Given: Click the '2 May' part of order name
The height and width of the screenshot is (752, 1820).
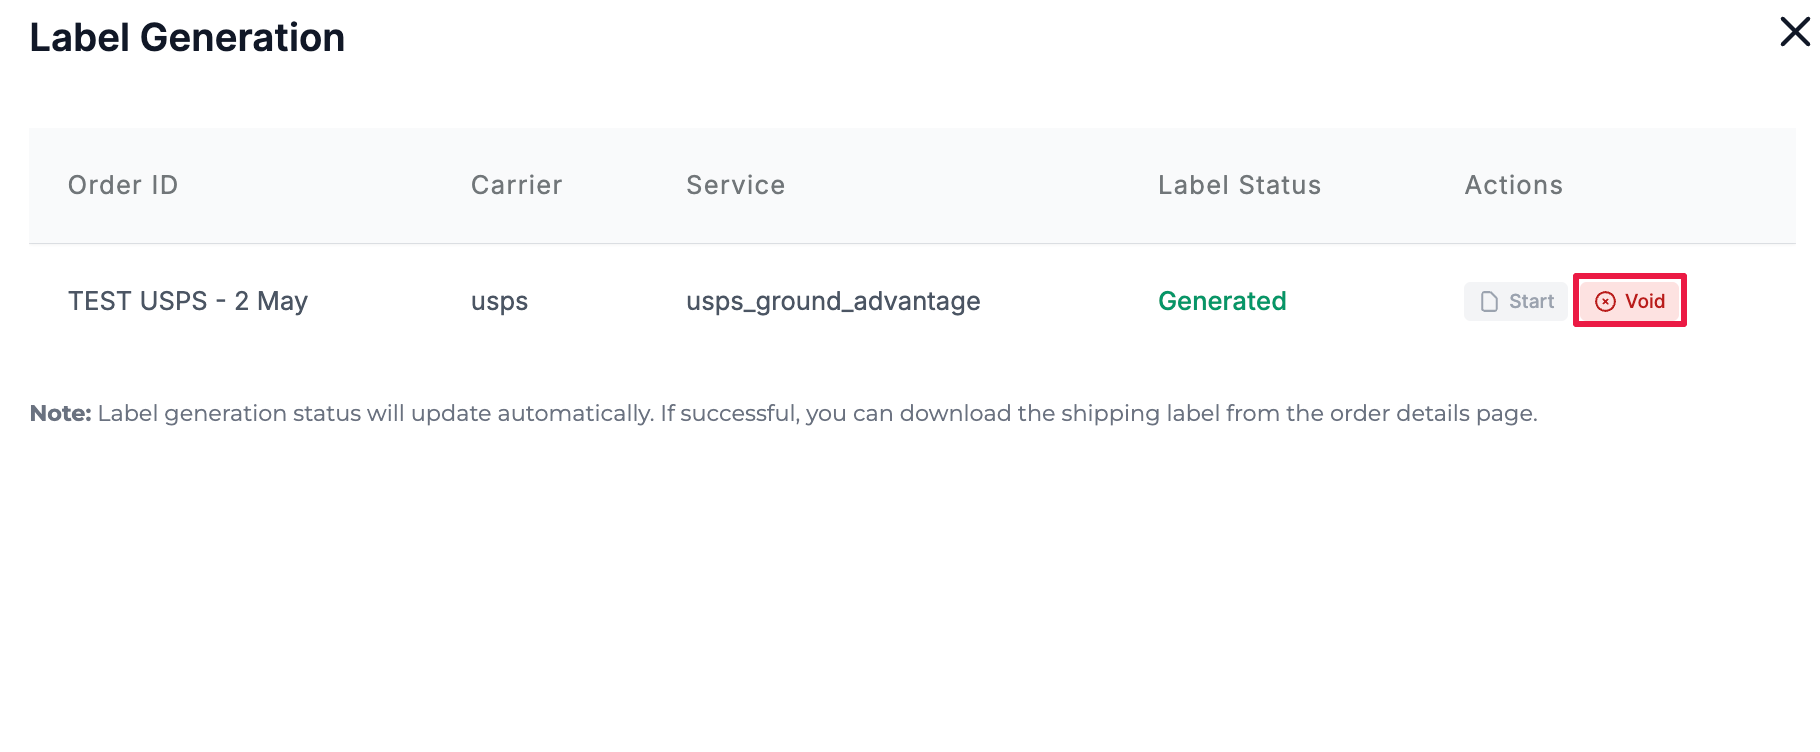Looking at the screenshot, I should (x=271, y=301).
